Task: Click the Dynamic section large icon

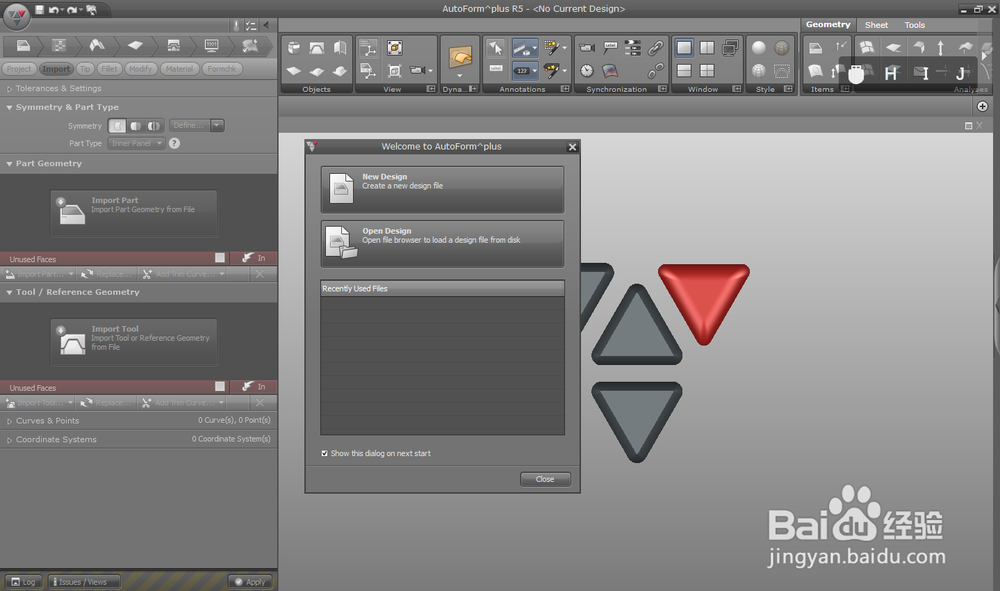Action: [x=460, y=57]
